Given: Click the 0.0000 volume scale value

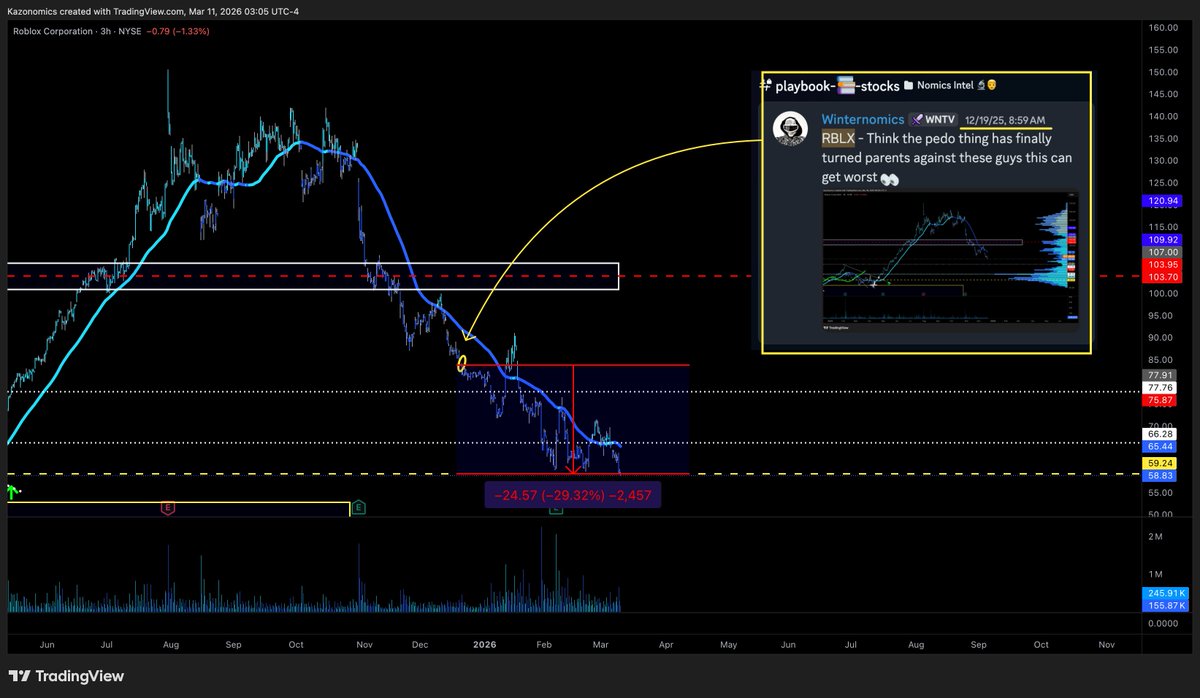Looking at the screenshot, I should click(x=1161, y=623).
